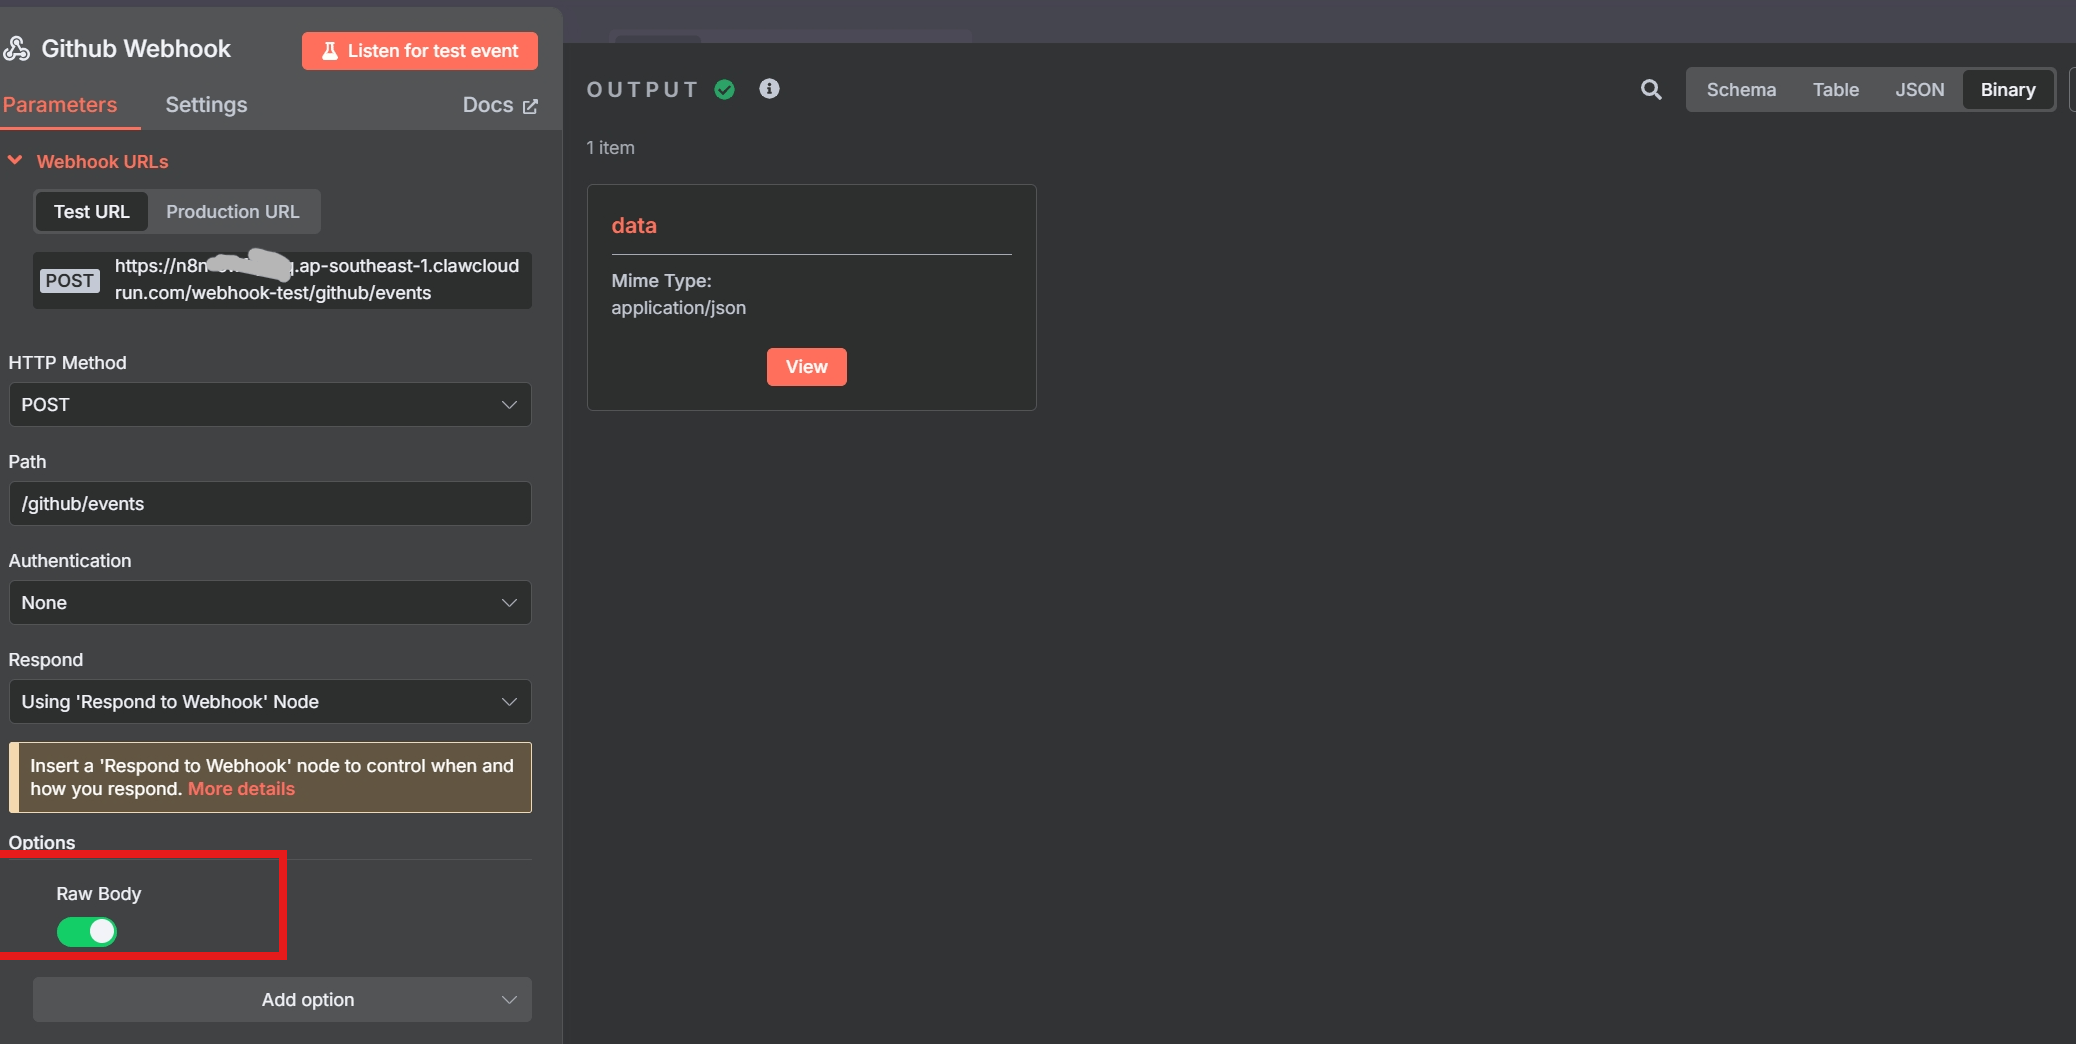Click View button for binary data

click(x=806, y=367)
